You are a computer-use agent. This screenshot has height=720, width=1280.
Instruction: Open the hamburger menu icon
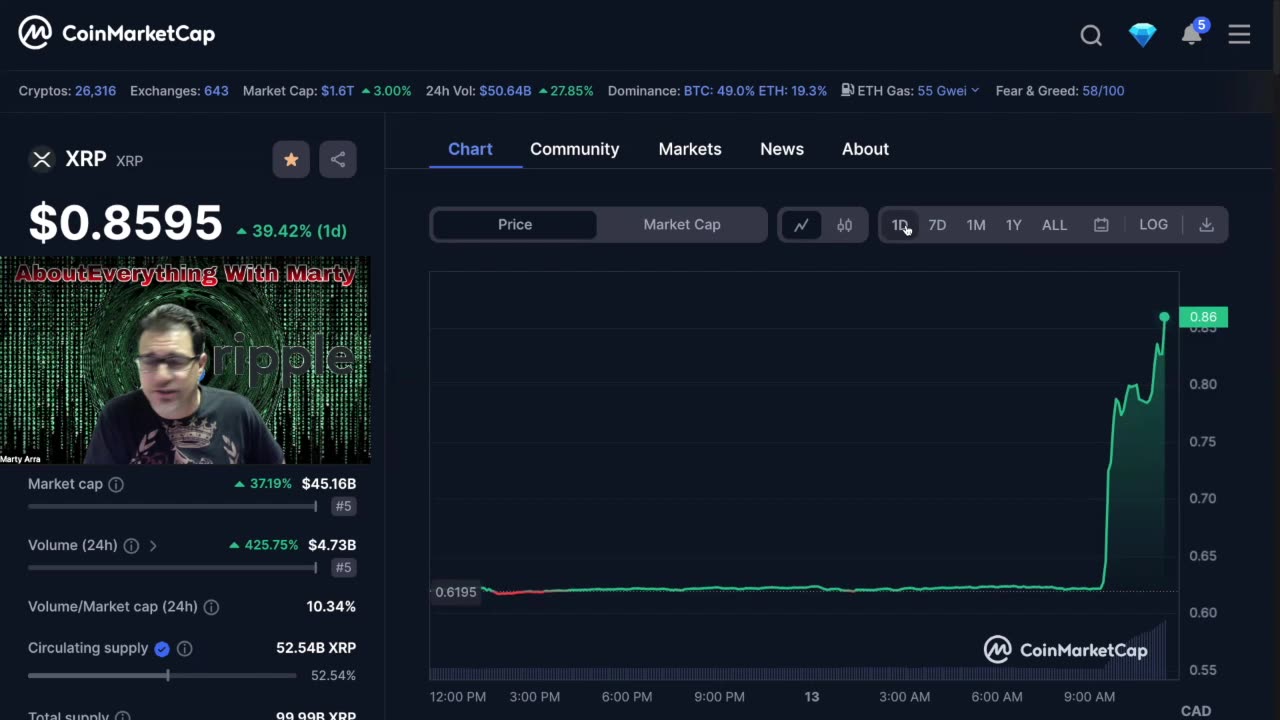coord(1239,35)
